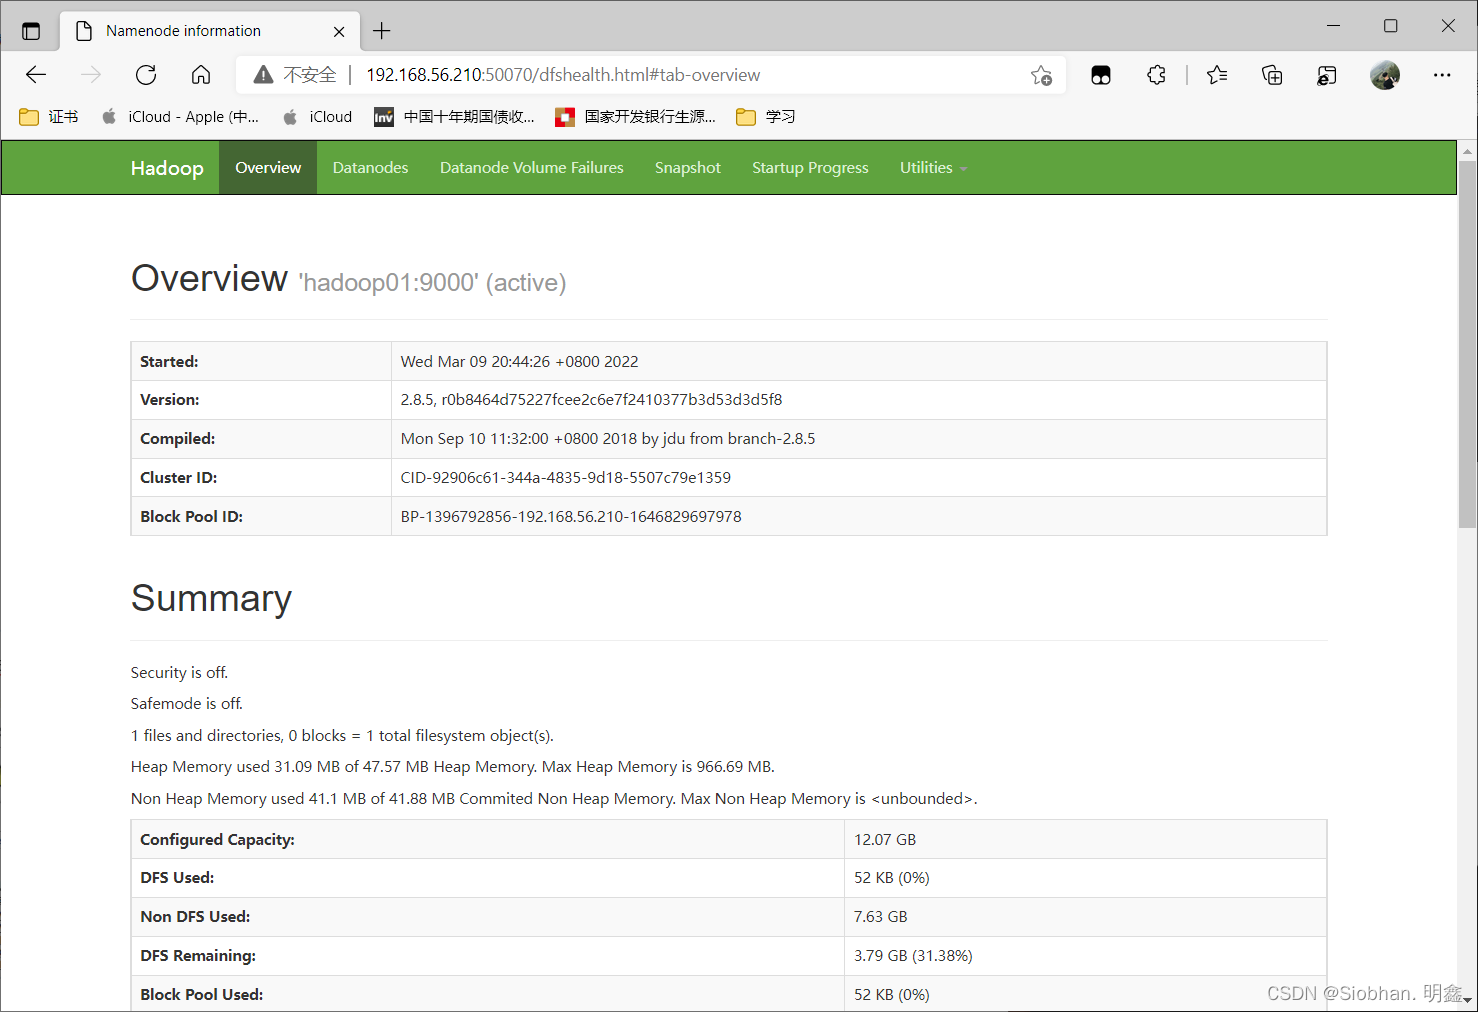Open the Collections icon in toolbar
This screenshot has width=1478, height=1012.
(1272, 75)
